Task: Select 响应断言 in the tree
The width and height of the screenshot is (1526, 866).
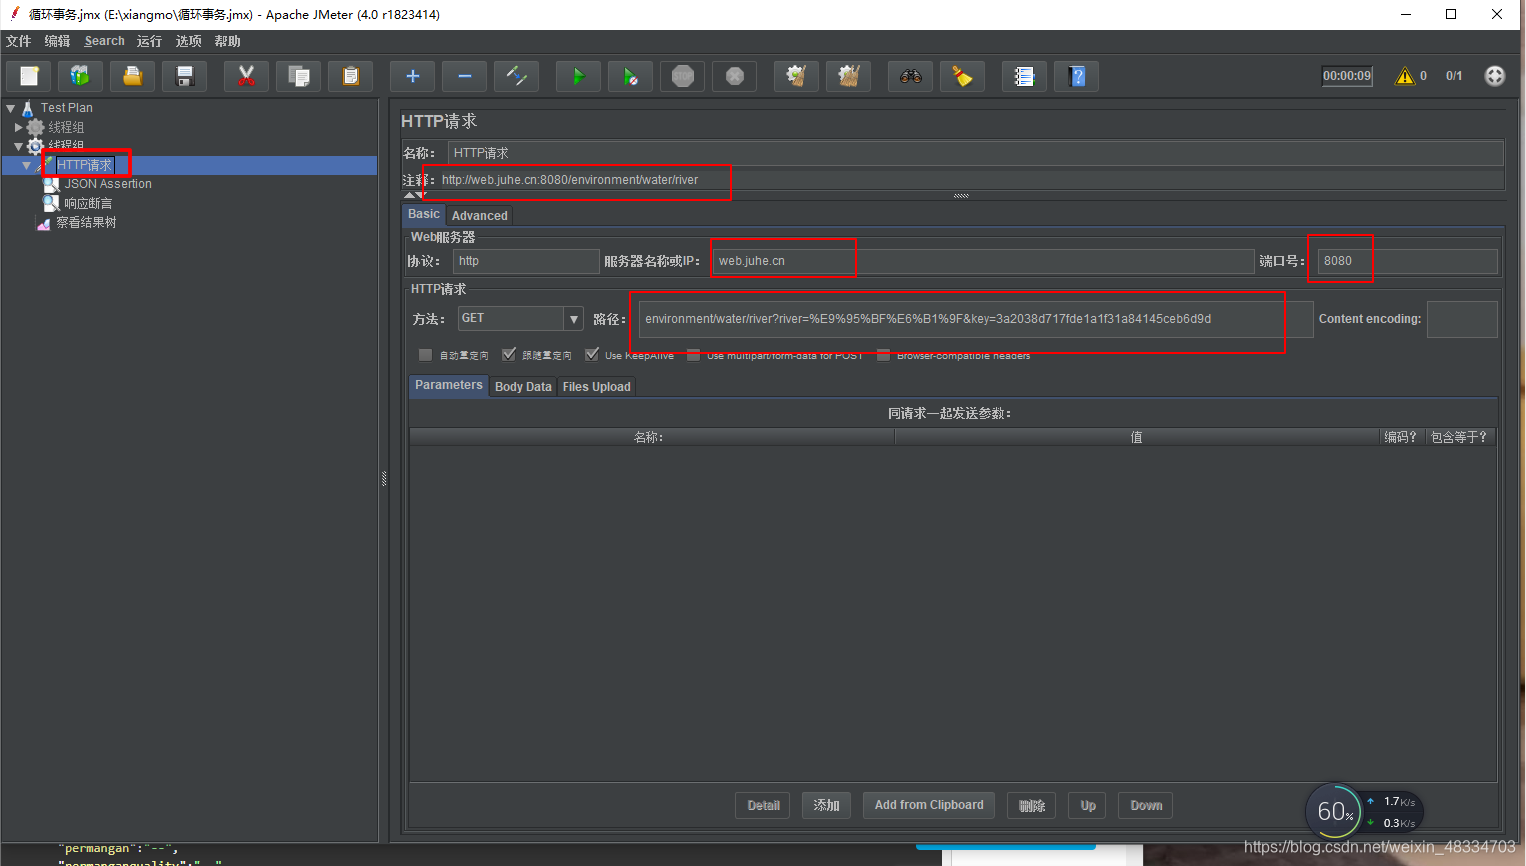Action: (88, 203)
